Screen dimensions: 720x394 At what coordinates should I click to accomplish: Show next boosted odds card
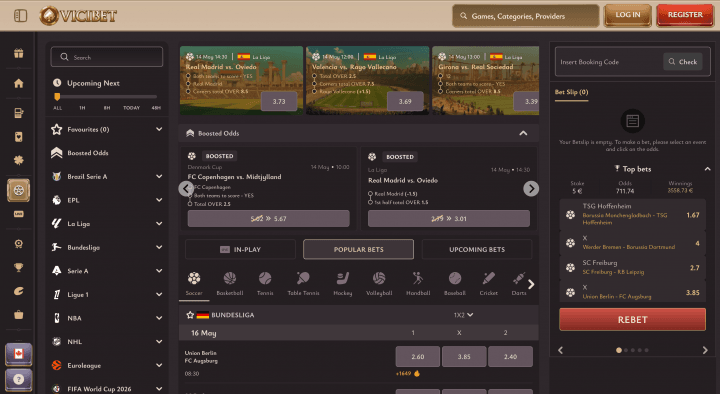(x=531, y=188)
